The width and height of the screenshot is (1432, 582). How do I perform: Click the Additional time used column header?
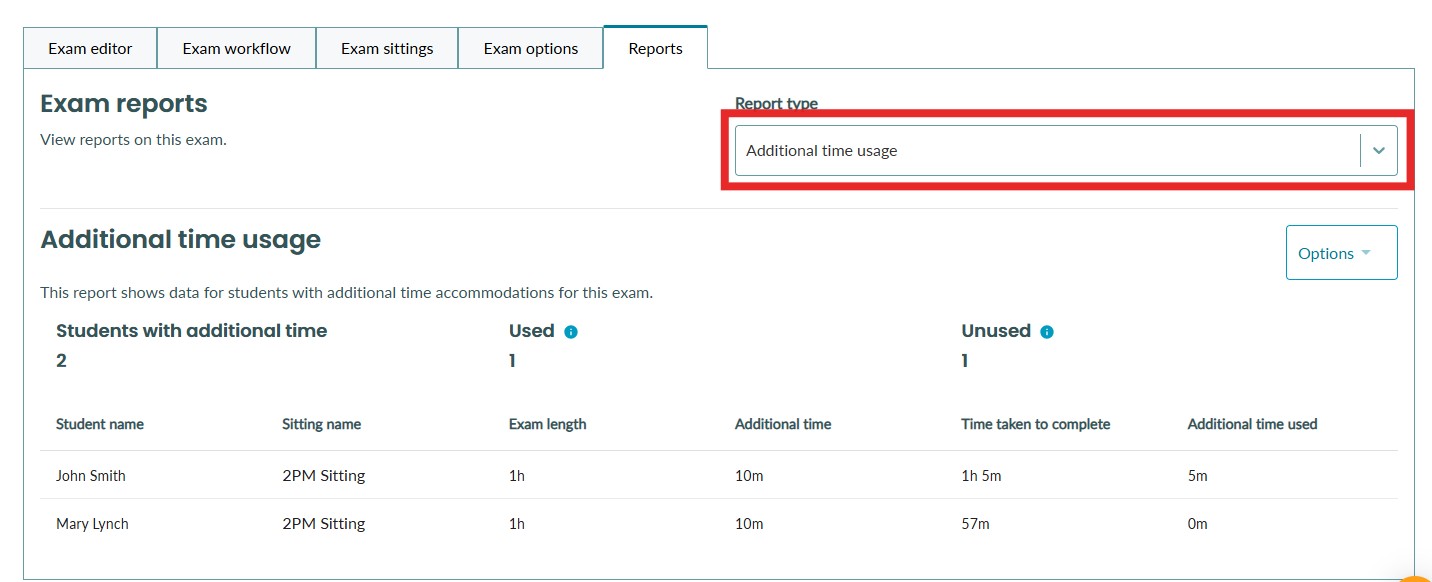pos(1253,424)
